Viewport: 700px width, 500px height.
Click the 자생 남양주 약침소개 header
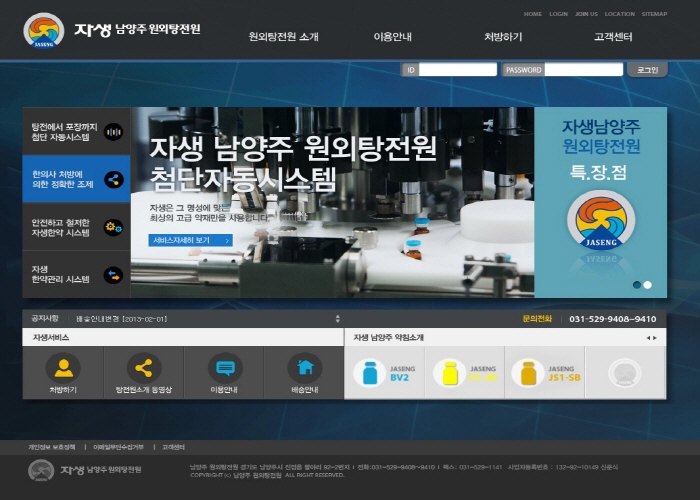point(388,338)
